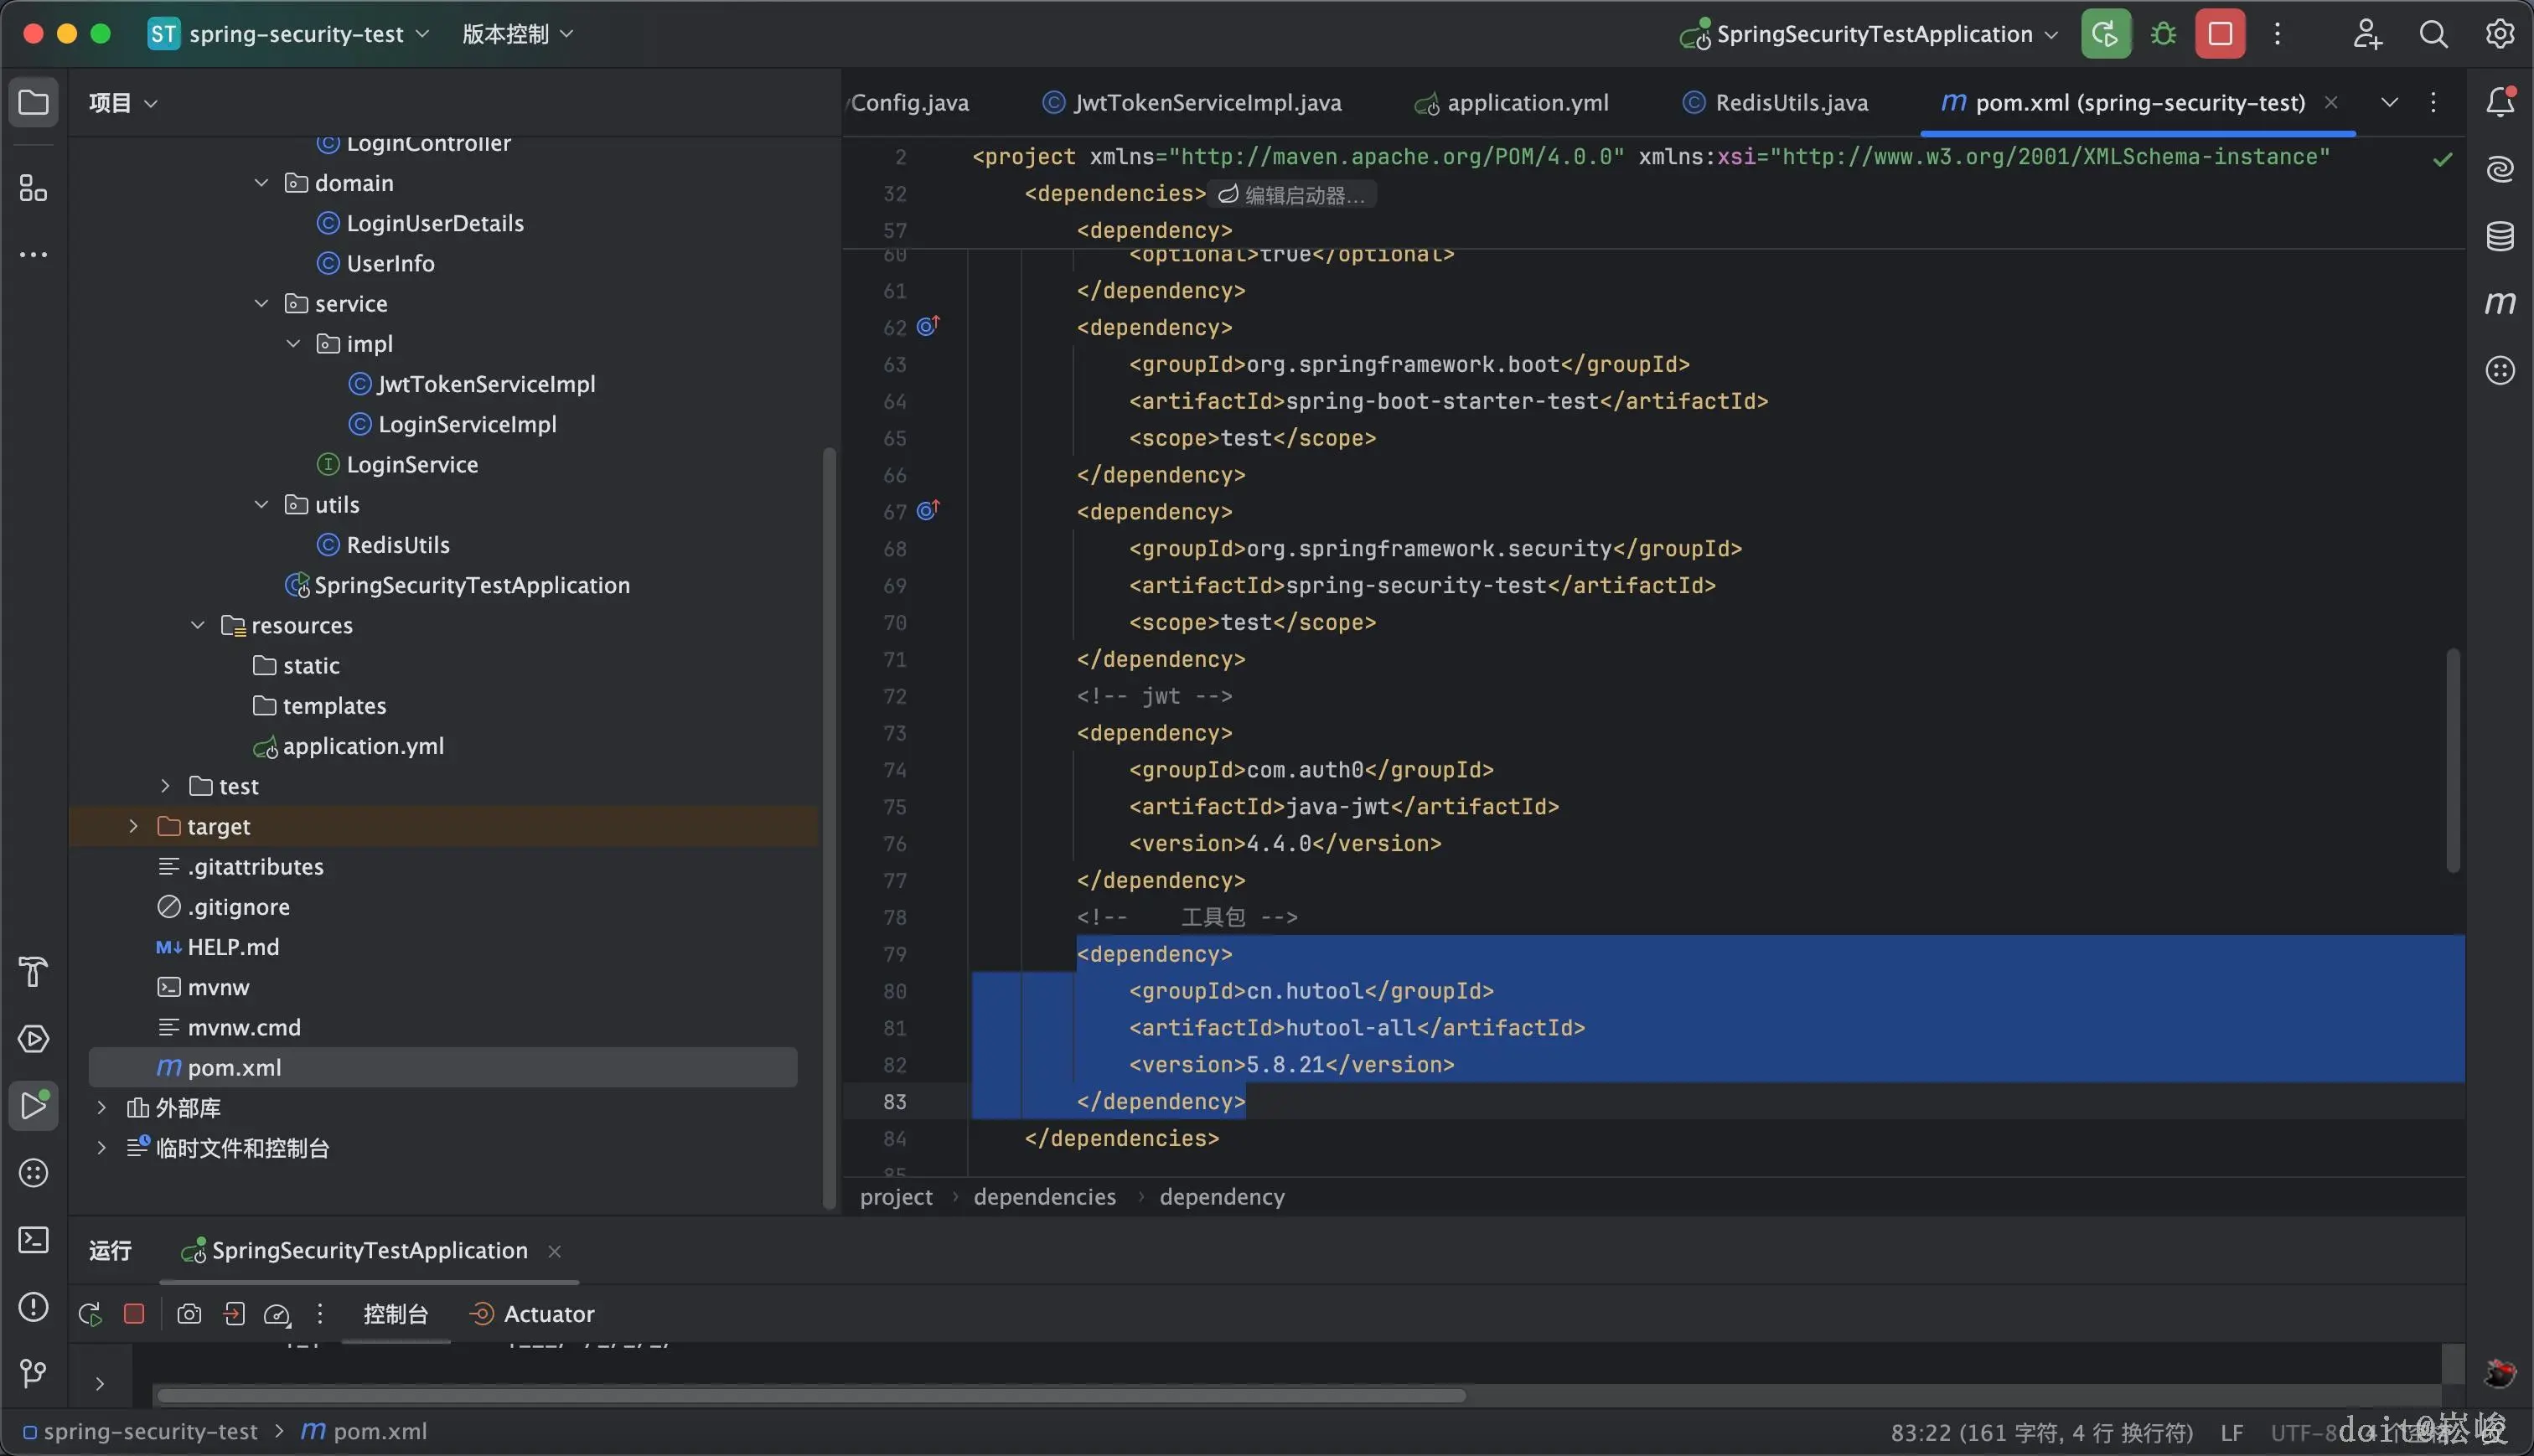The image size is (2534, 1456).
Task: Click the thread dump camera icon in run panel
Action: [189, 1314]
